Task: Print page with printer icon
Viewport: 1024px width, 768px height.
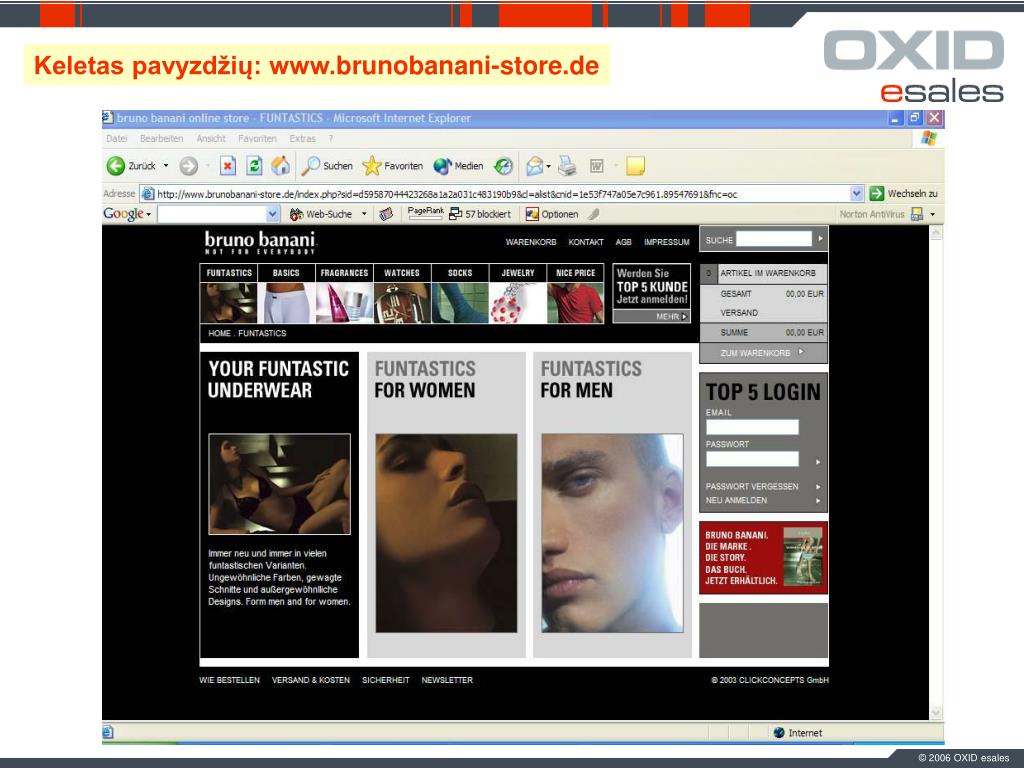Action: tap(568, 166)
